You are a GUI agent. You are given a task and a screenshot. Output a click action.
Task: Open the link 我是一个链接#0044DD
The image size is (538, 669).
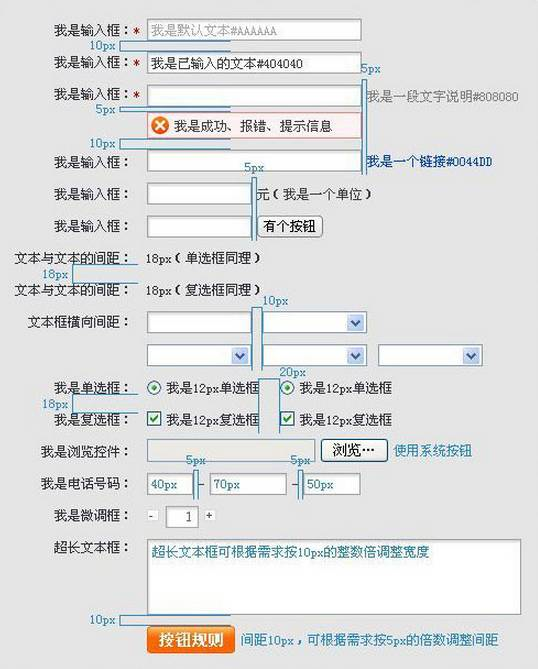click(429, 162)
